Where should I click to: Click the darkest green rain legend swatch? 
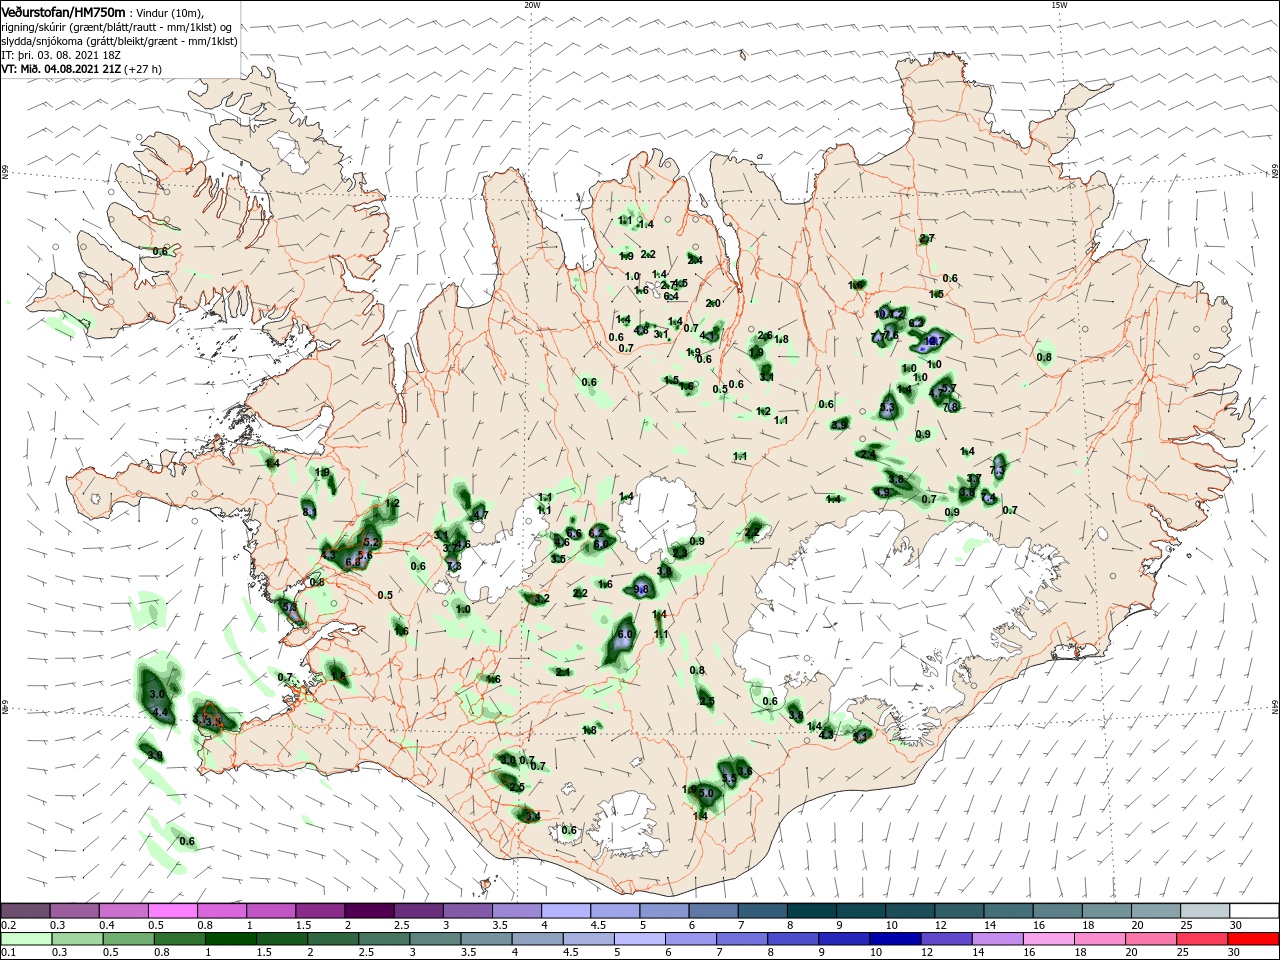(231, 939)
